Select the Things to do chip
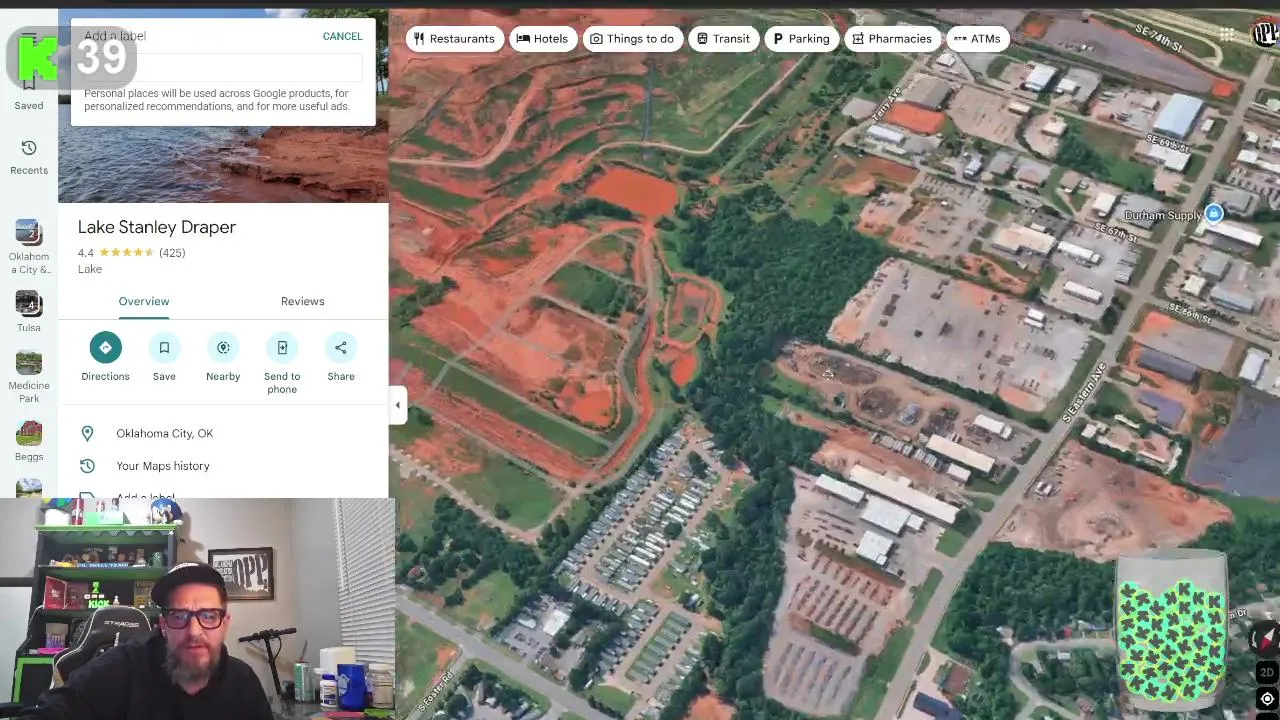This screenshot has height=720, width=1280. [632, 39]
